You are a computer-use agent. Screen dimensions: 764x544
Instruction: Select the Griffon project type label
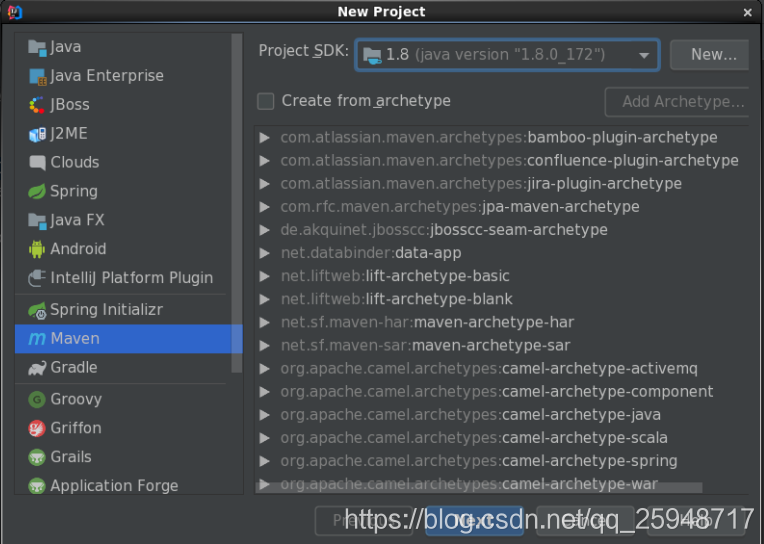pos(76,428)
